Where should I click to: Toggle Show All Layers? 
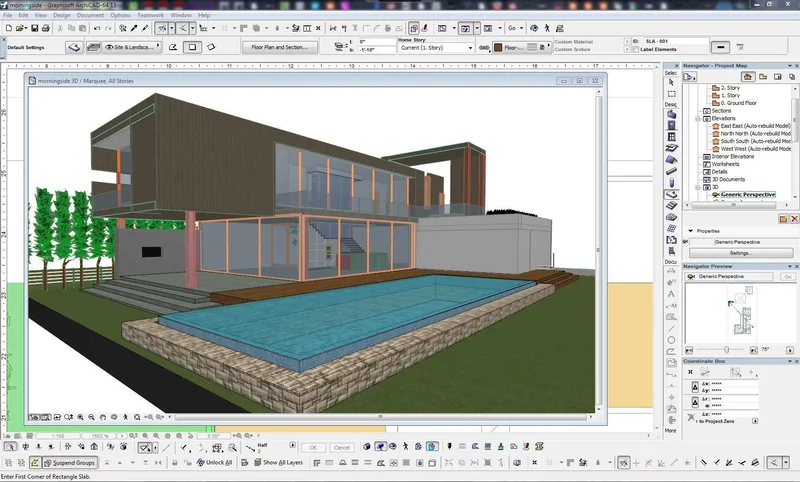pyautogui.click(x=279, y=463)
